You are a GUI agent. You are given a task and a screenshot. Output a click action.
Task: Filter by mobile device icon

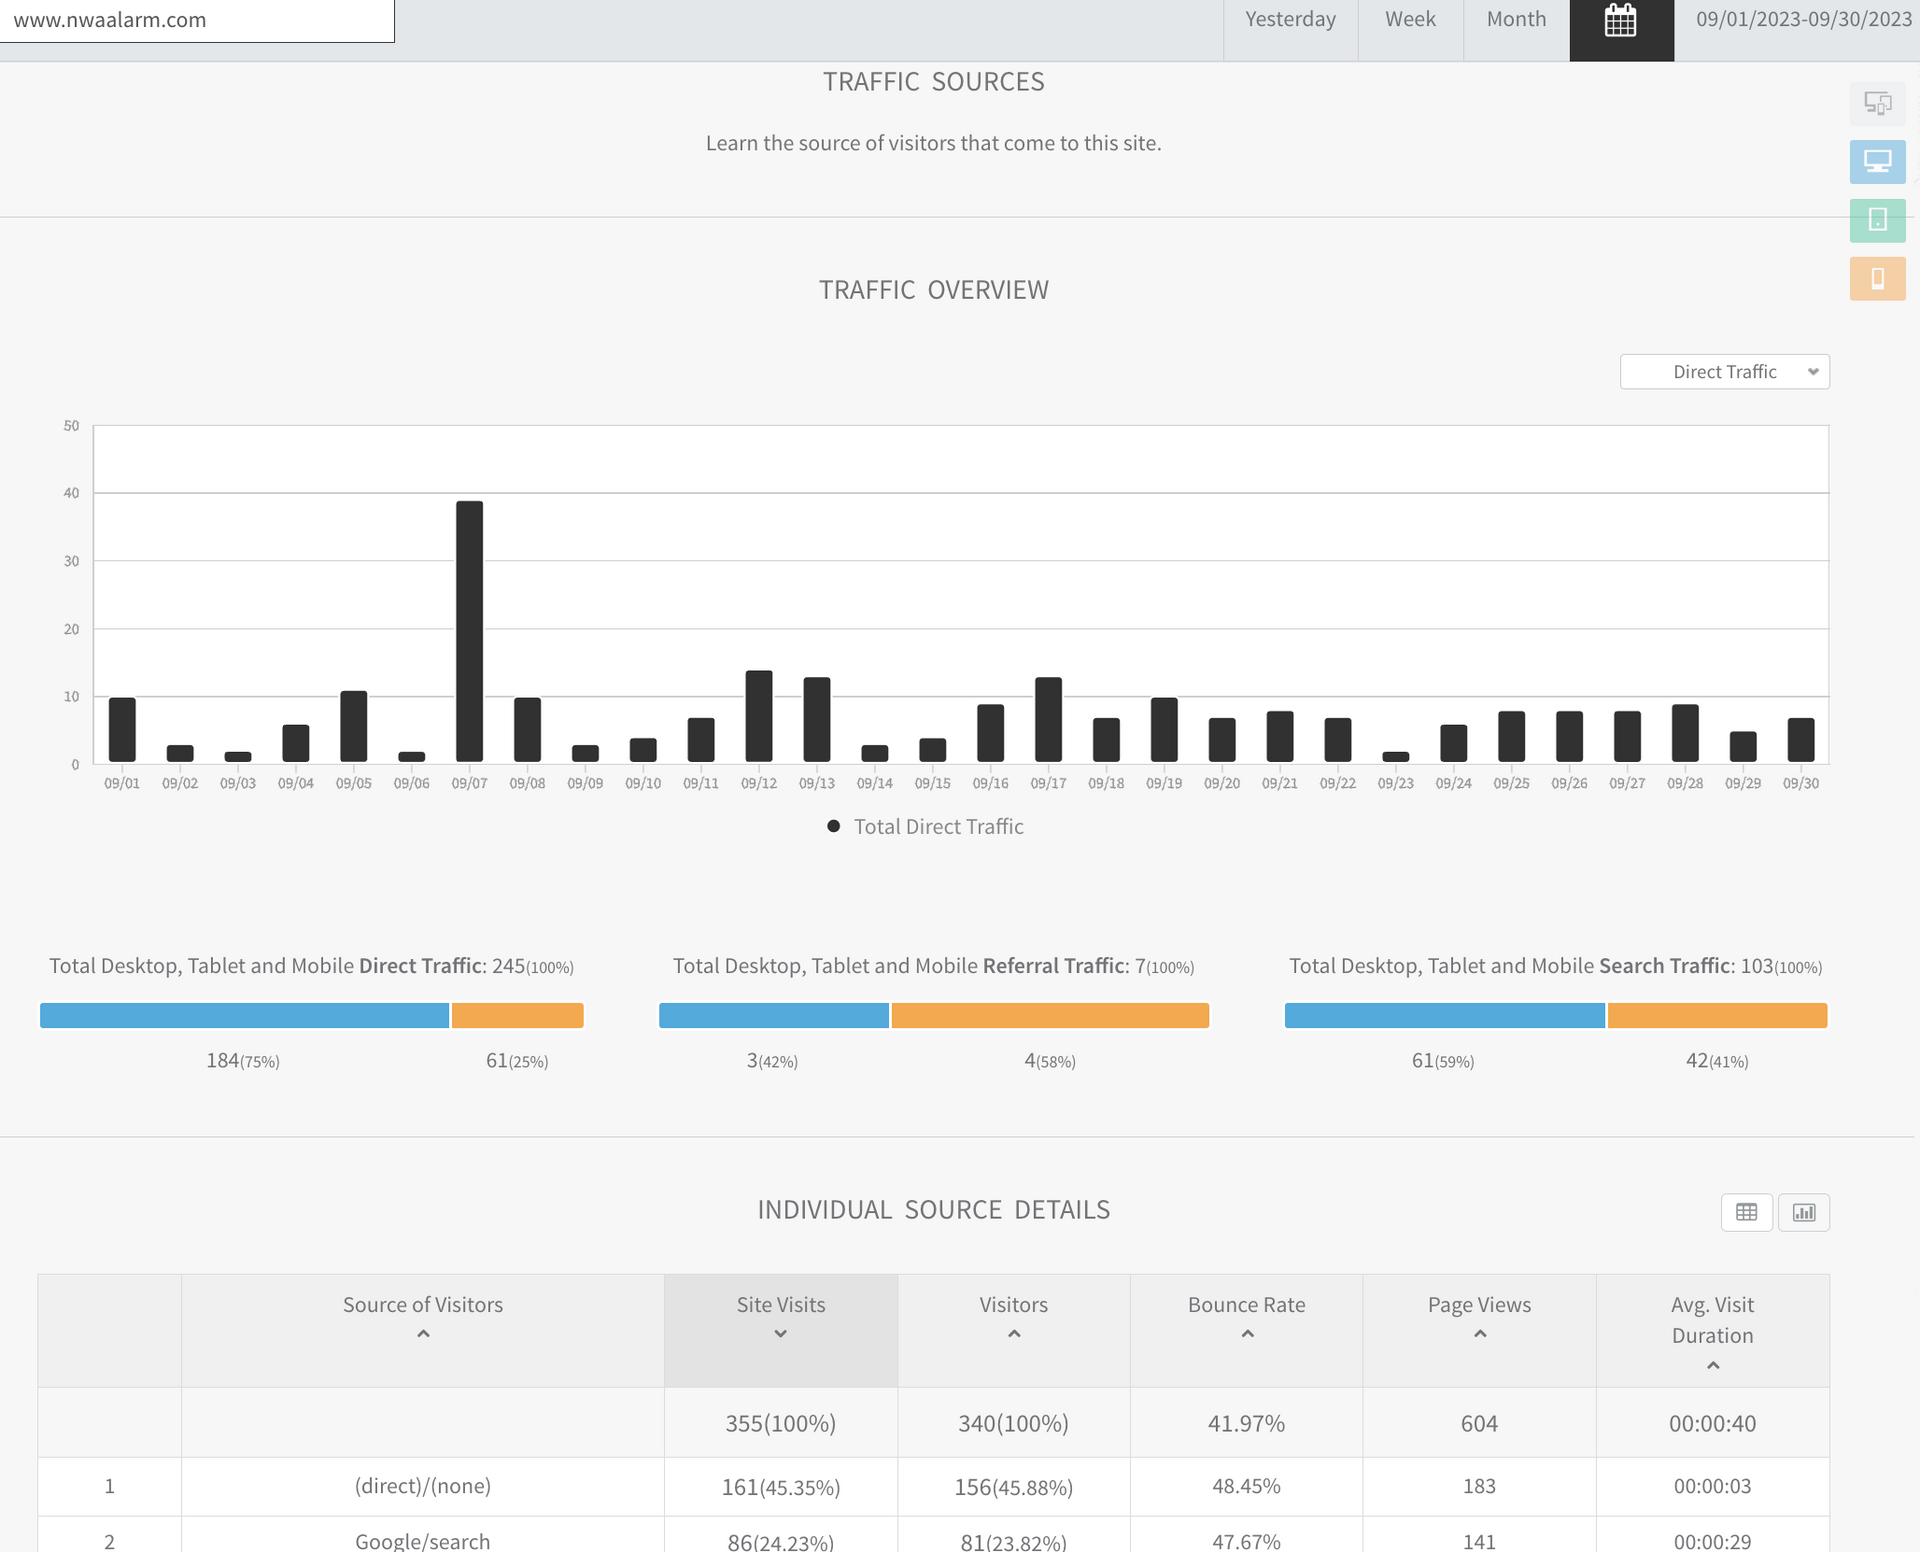pyautogui.click(x=1877, y=279)
